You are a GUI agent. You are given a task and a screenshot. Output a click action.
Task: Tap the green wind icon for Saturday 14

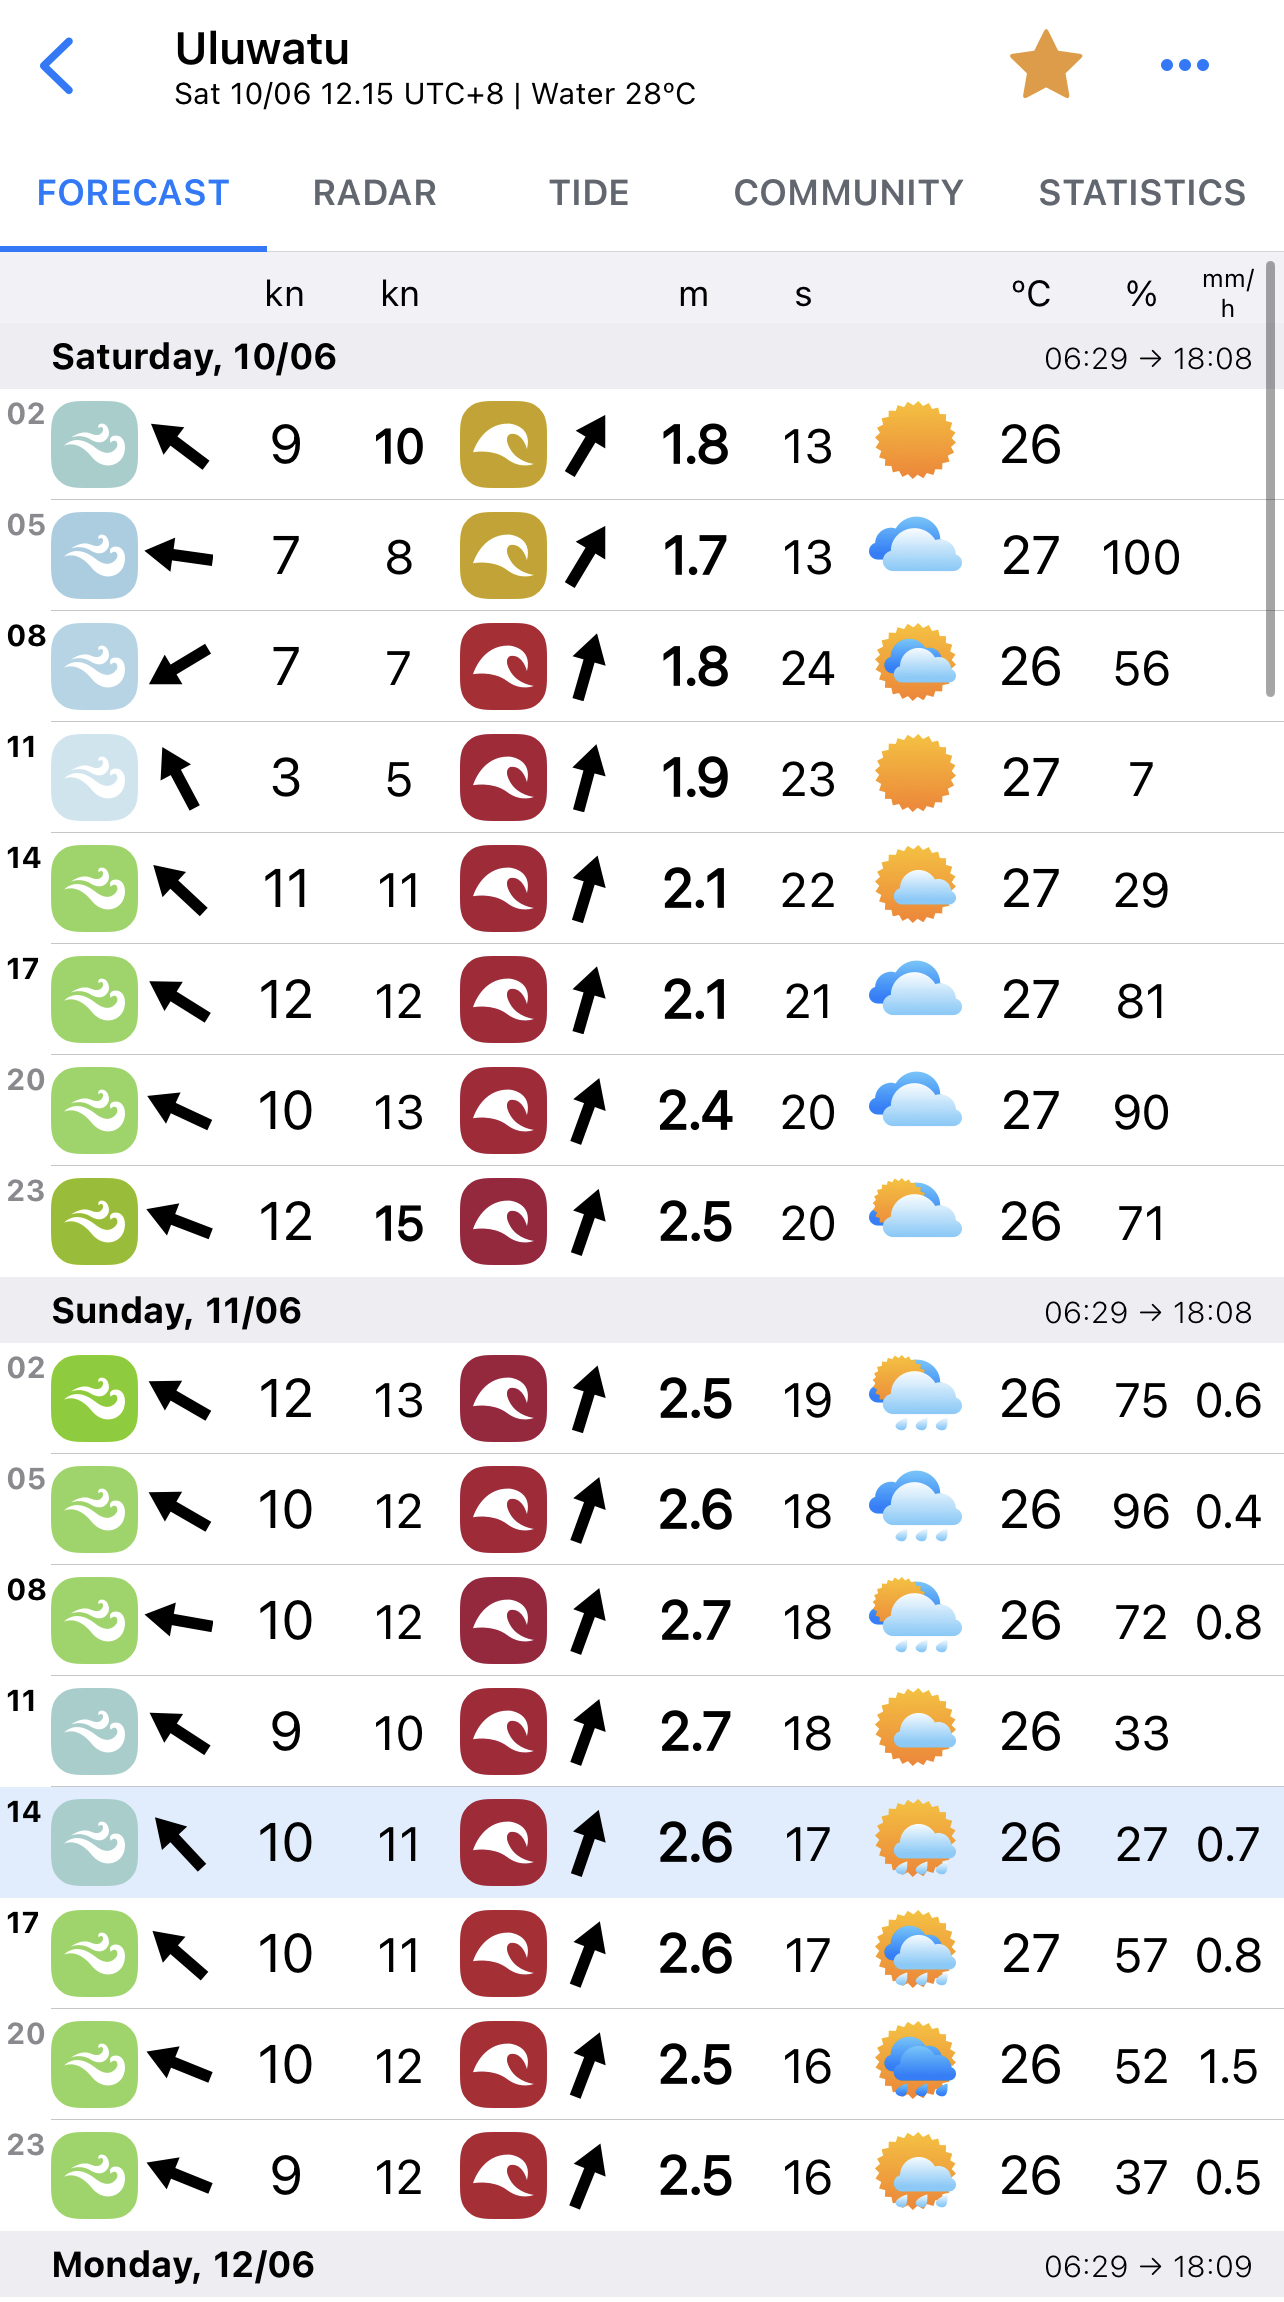click(x=95, y=889)
